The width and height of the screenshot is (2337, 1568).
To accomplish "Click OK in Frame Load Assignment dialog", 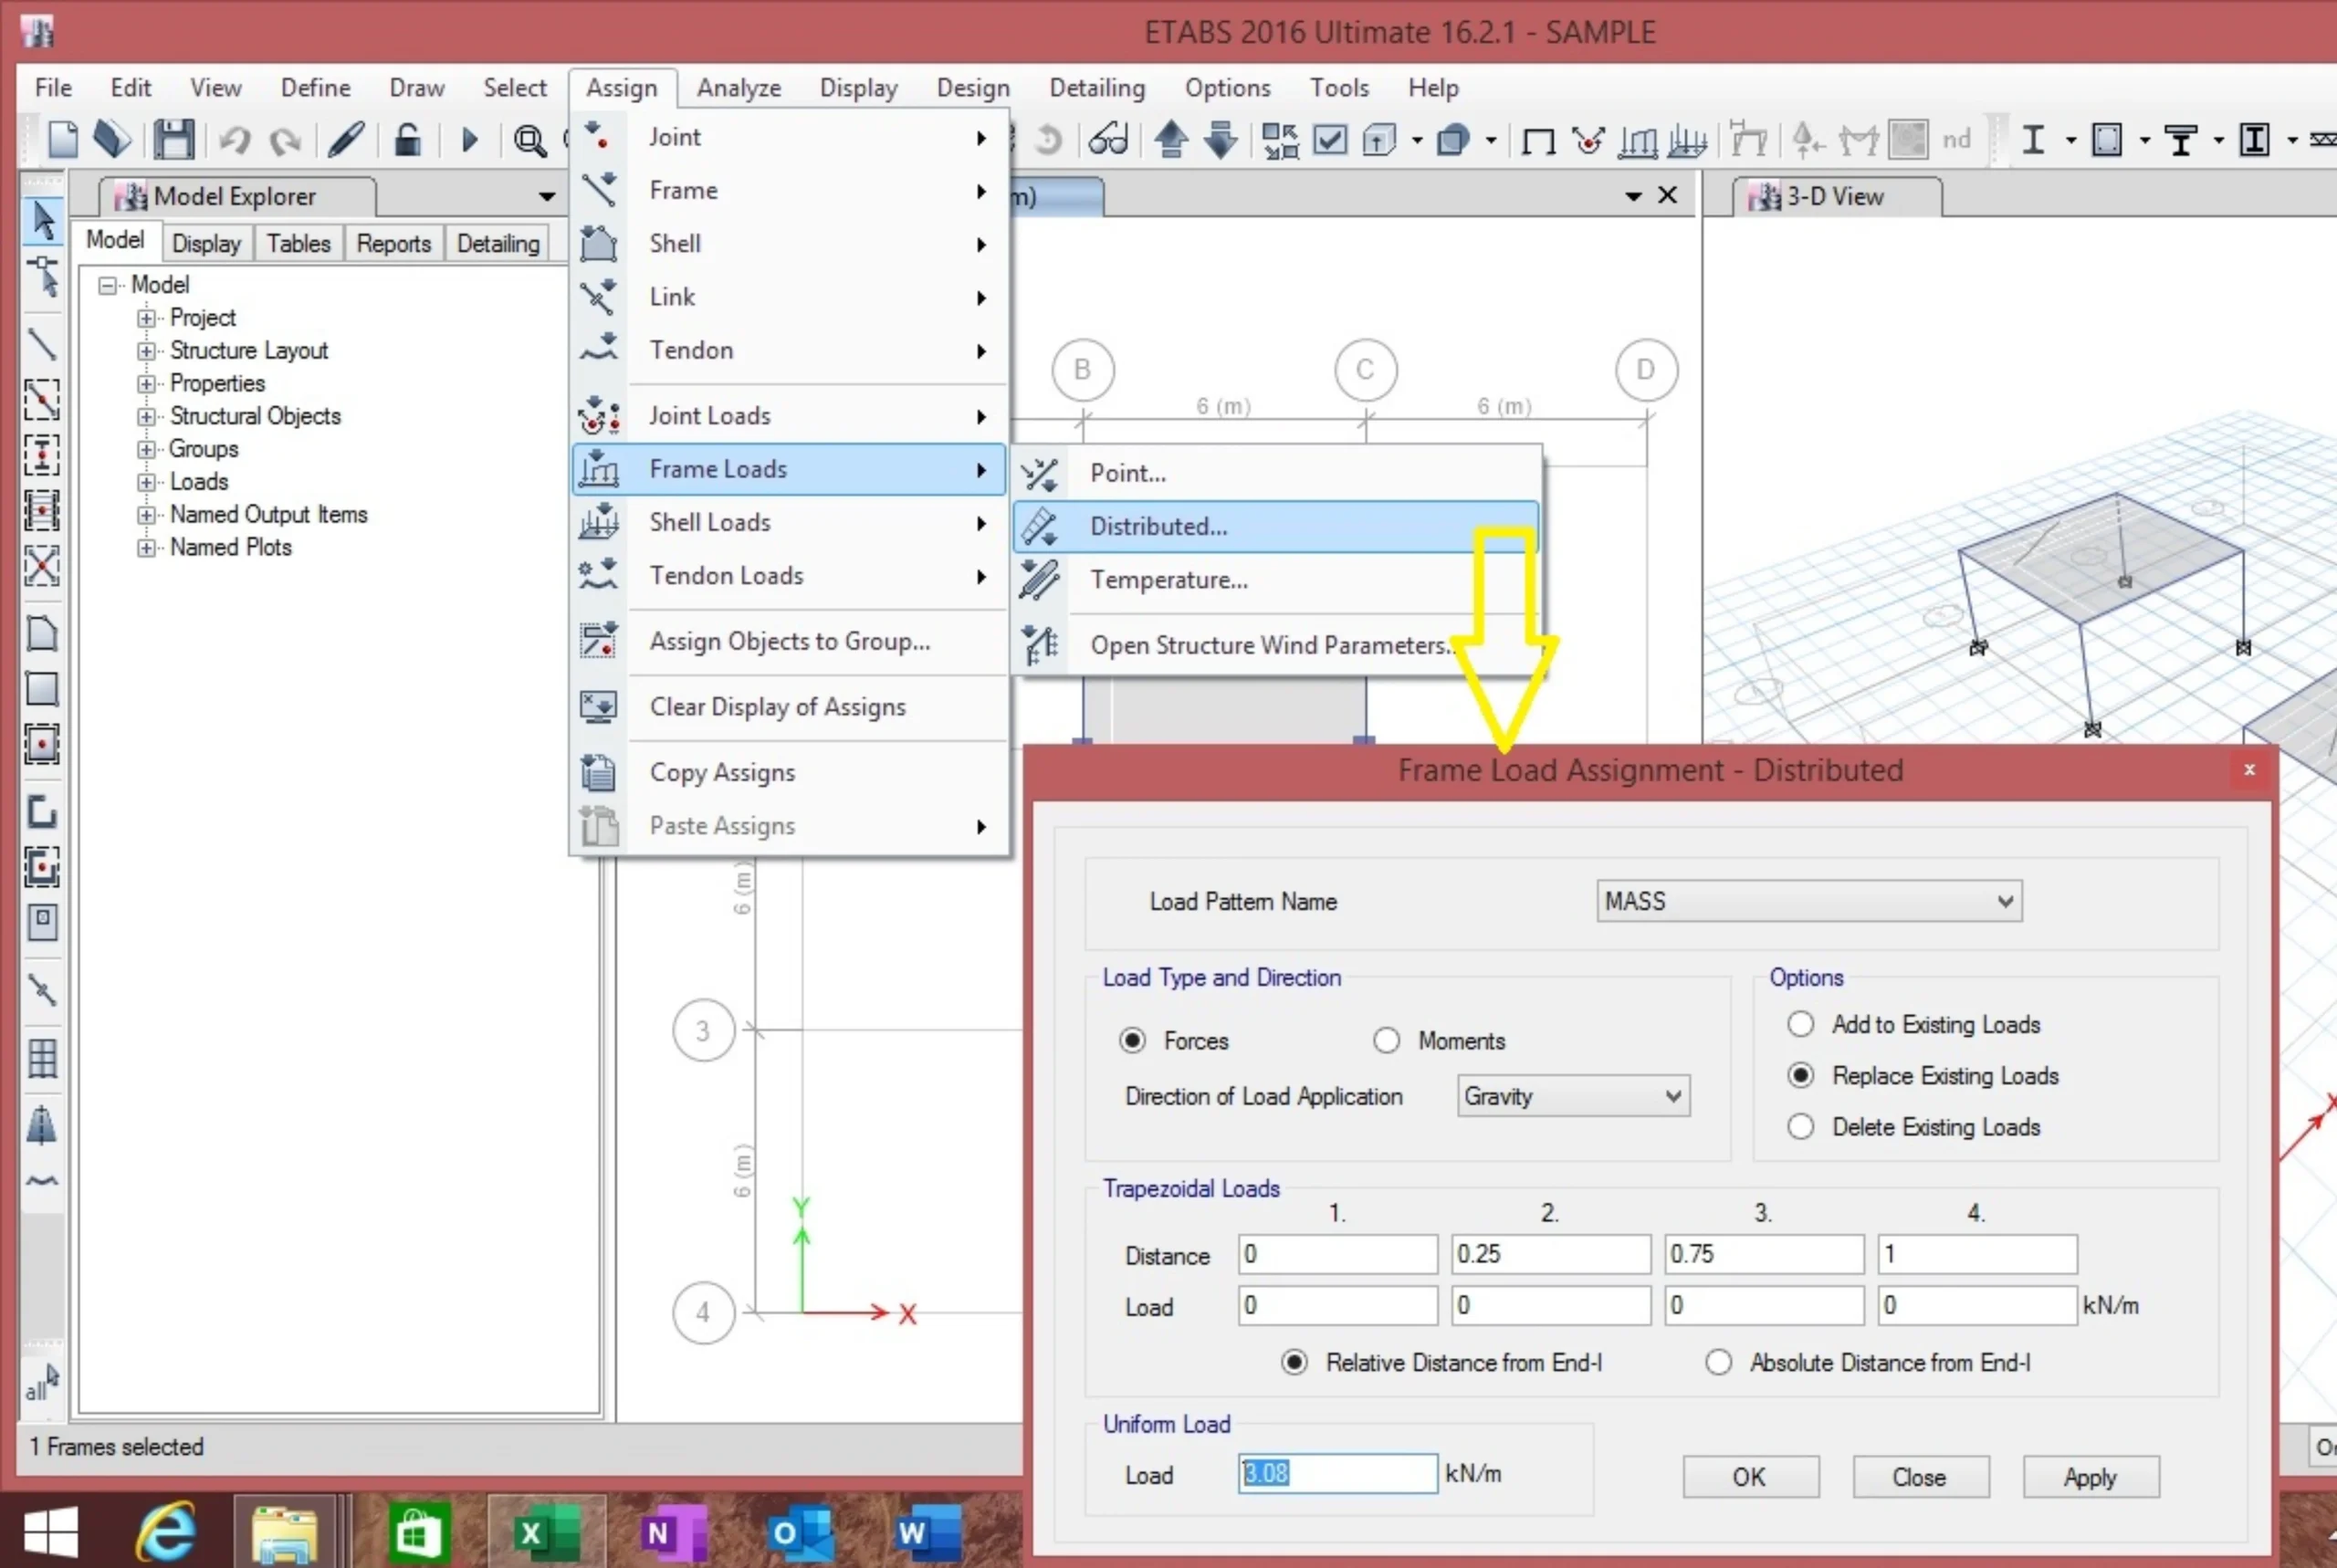I will click(x=1749, y=1477).
